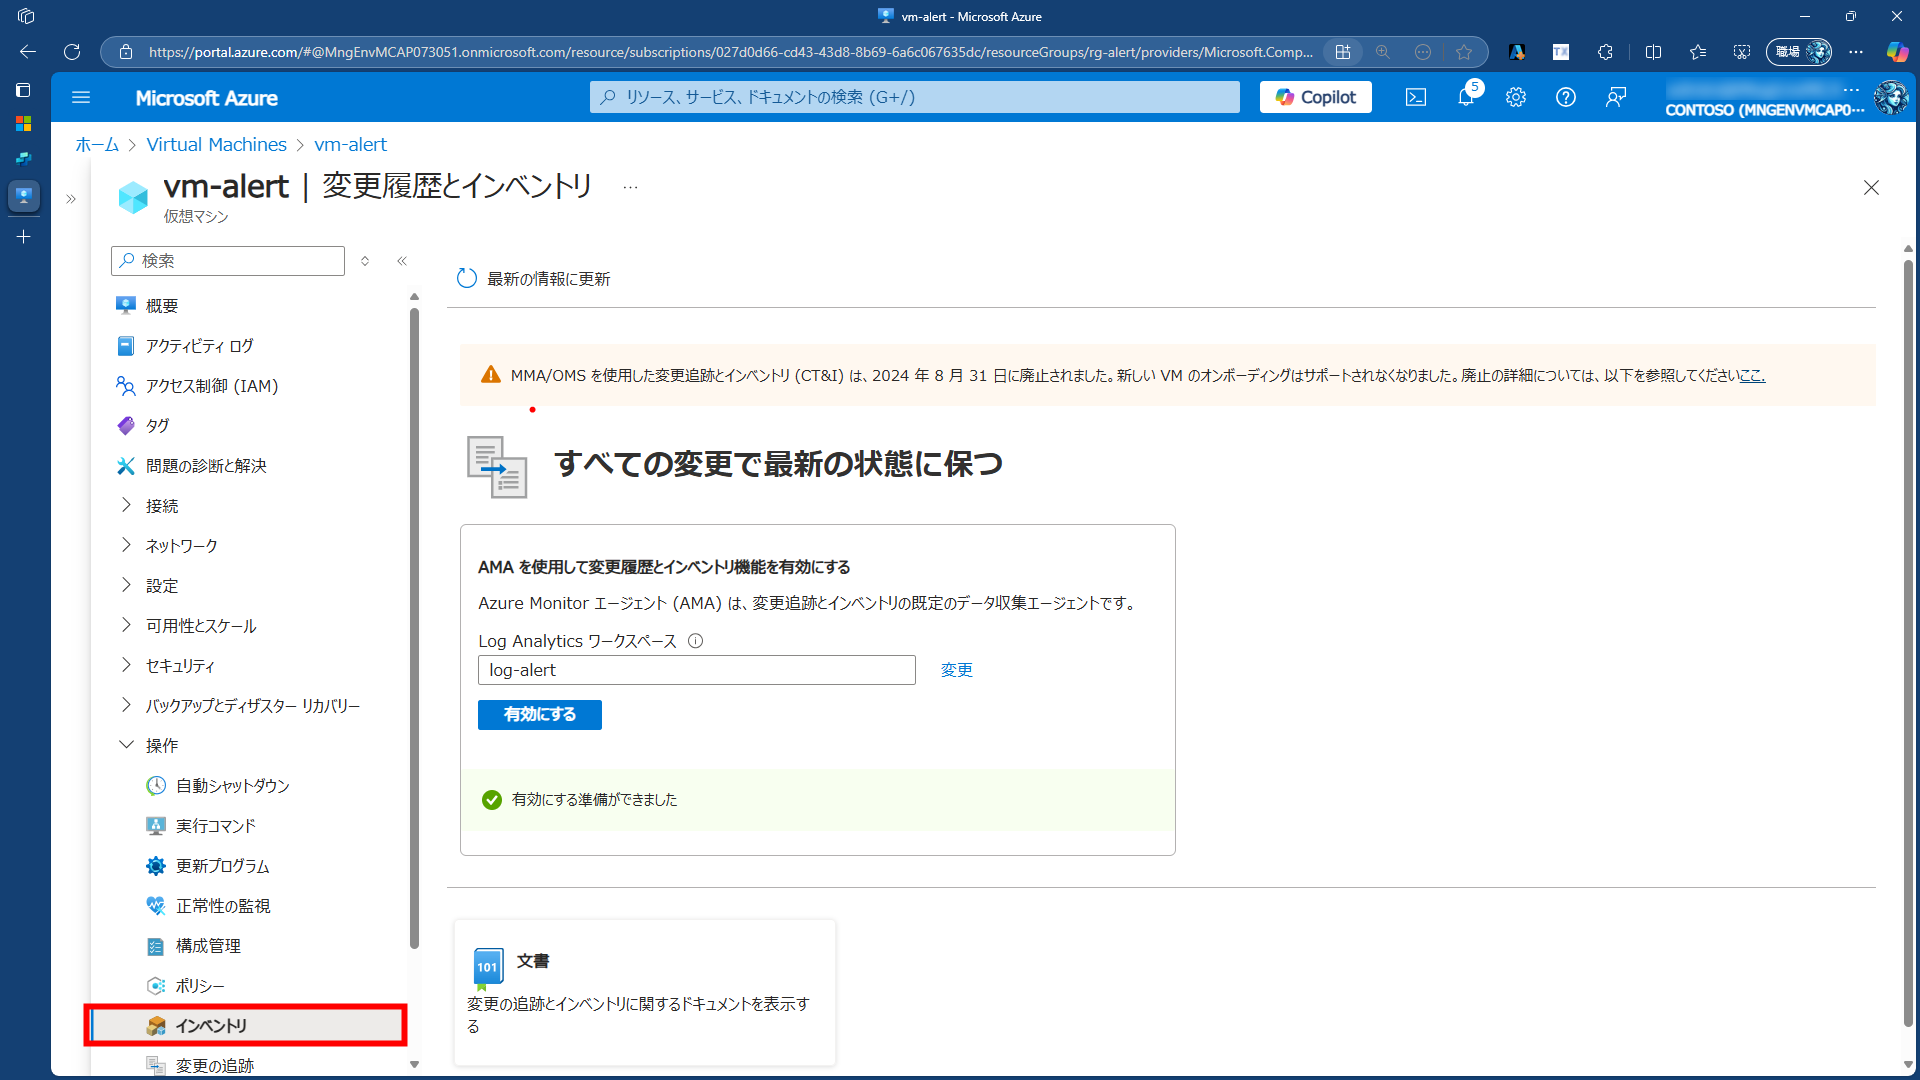Screen dimensions: 1920x1080
Task: Open the feedback icon in header
Action: 1616,97
